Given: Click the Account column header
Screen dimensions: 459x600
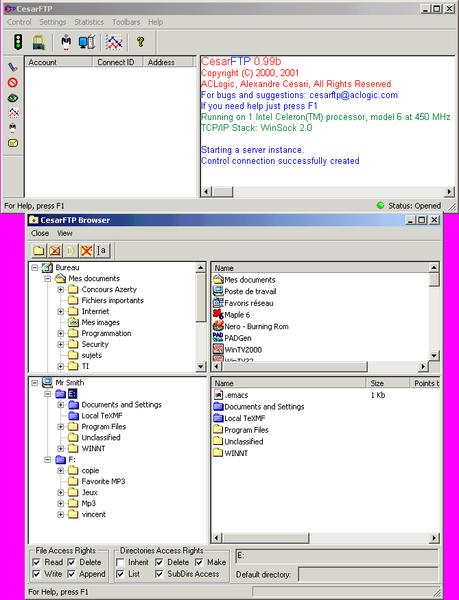Looking at the screenshot, I should (x=59, y=62).
